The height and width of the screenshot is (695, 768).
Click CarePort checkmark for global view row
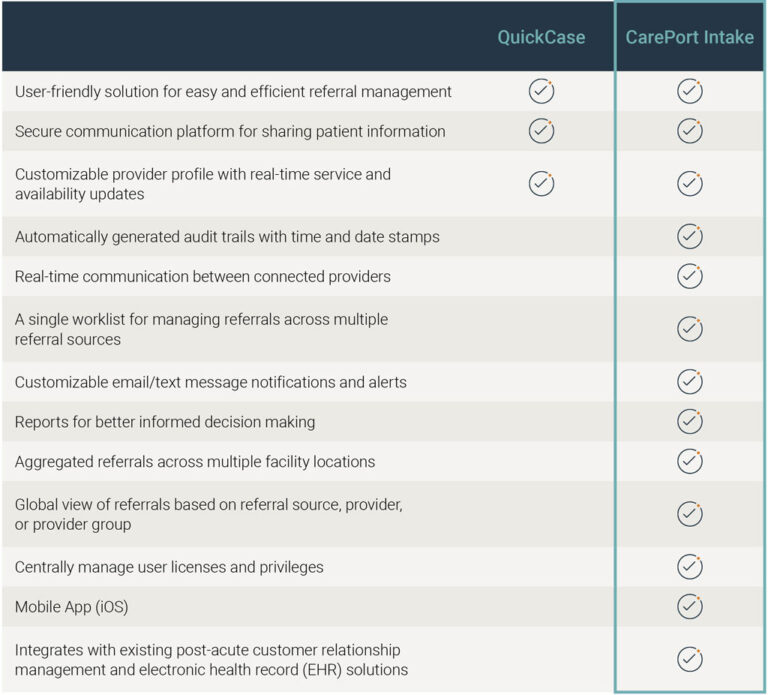tap(690, 514)
